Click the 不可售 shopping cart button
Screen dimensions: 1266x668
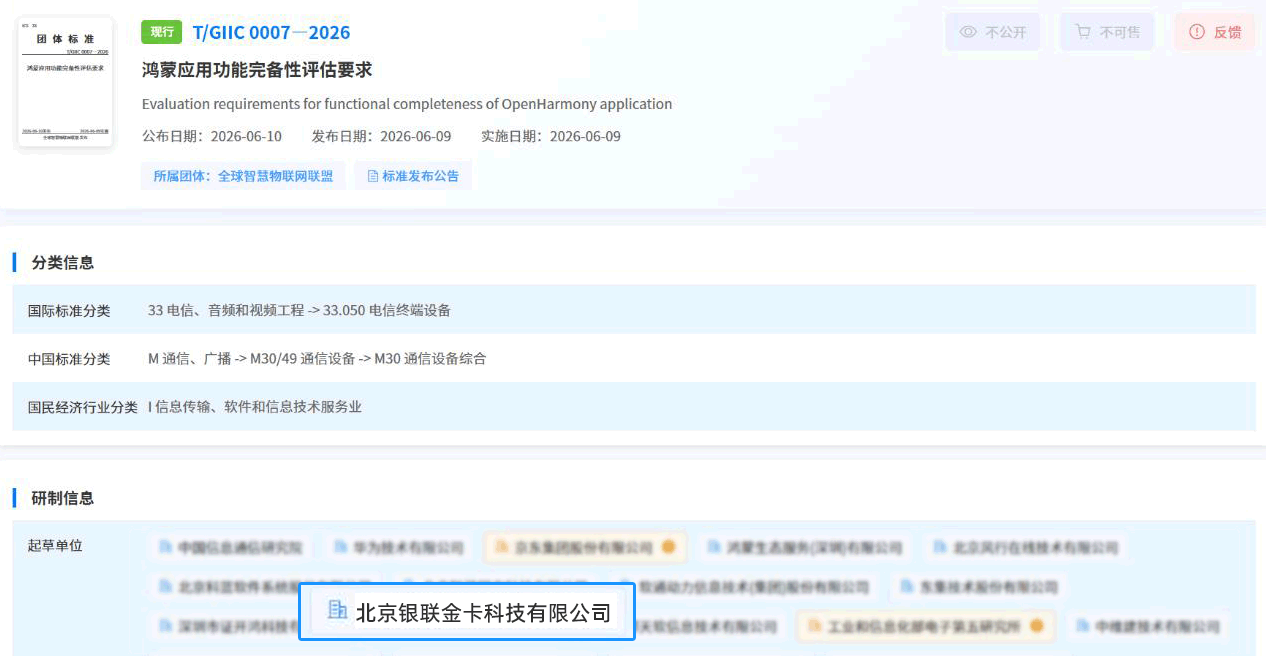coord(1107,32)
